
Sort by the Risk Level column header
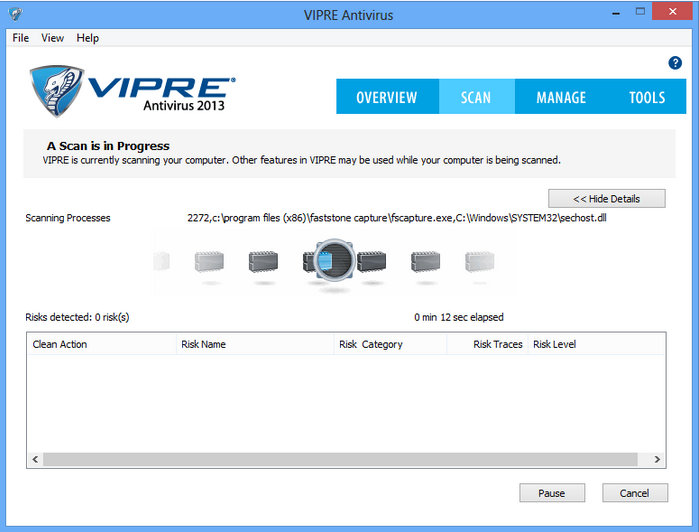pyautogui.click(x=596, y=344)
